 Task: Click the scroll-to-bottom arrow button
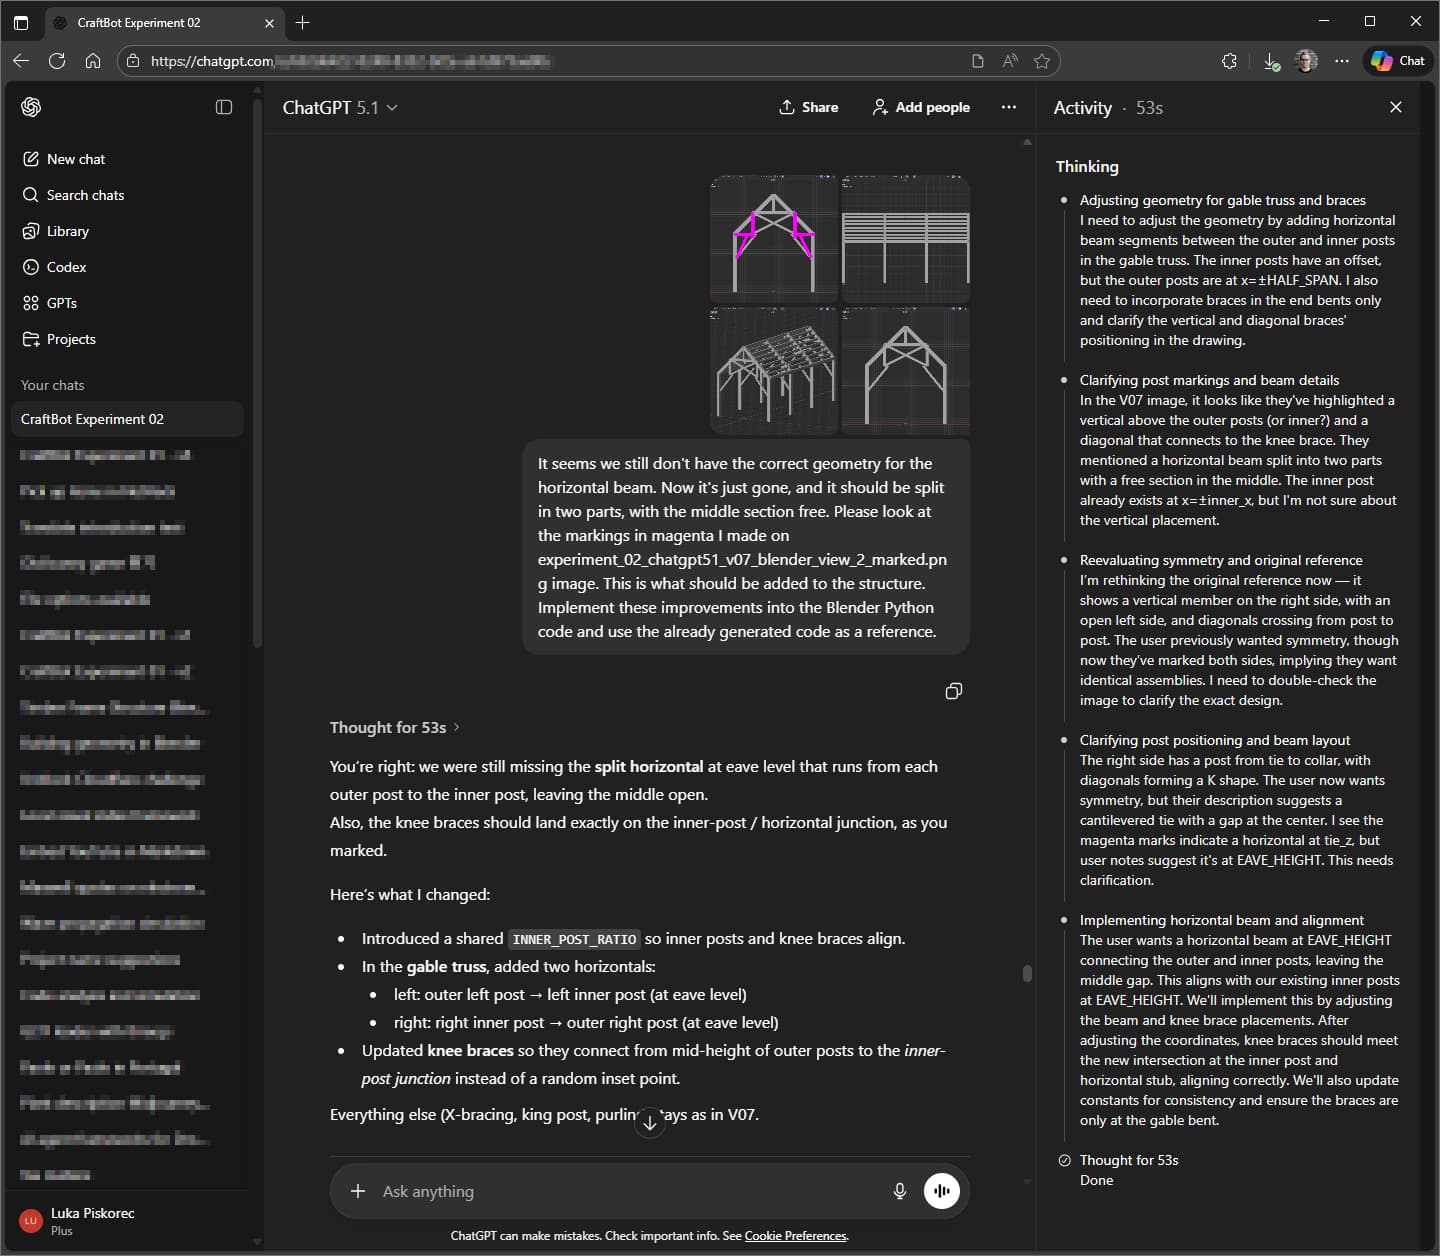point(650,1123)
